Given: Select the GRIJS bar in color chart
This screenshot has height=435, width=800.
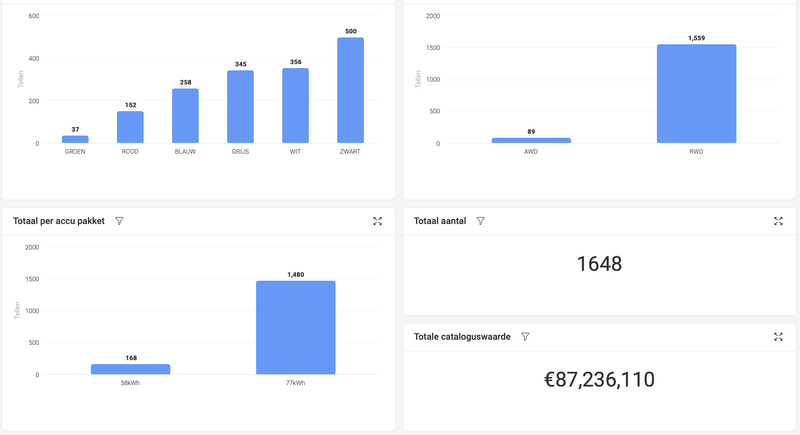Looking at the screenshot, I should 240,107.
